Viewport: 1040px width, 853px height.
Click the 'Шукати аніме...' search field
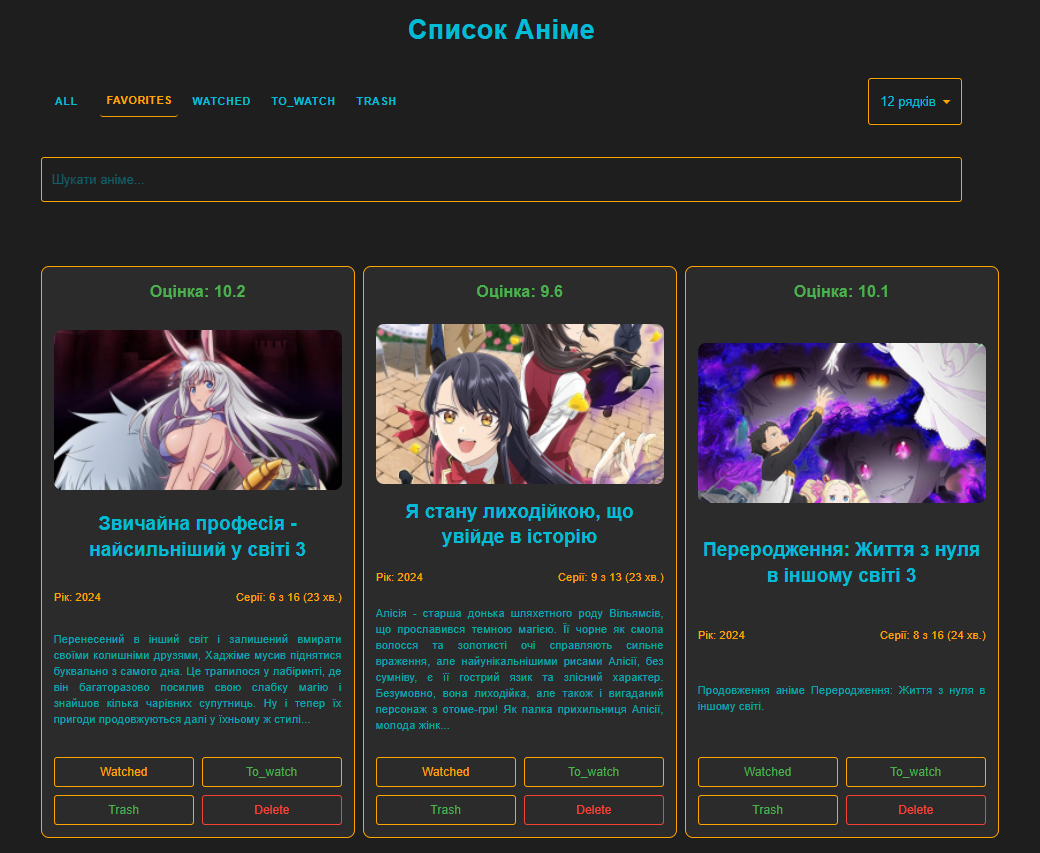click(x=501, y=179)
